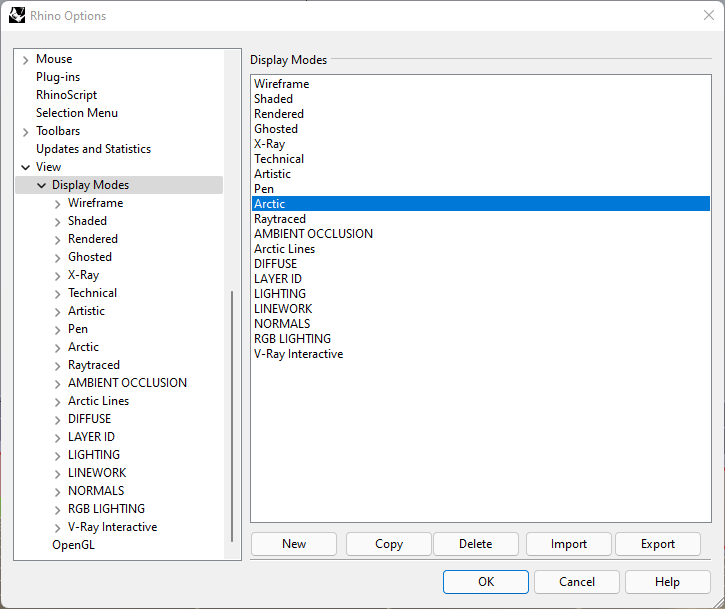Expand the Wireframe node chevron in tree
The image size is (725, 609).
tap(57, 204)
